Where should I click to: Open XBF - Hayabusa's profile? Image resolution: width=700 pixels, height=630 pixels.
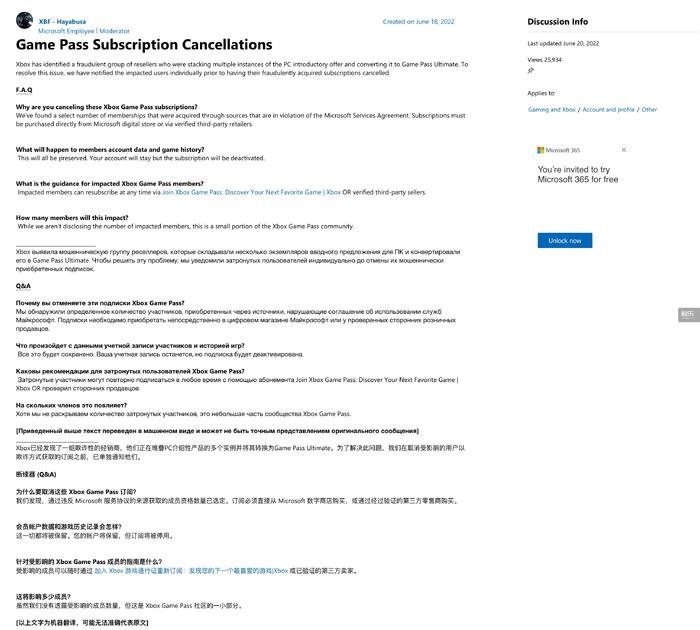(x=62, y=21)
